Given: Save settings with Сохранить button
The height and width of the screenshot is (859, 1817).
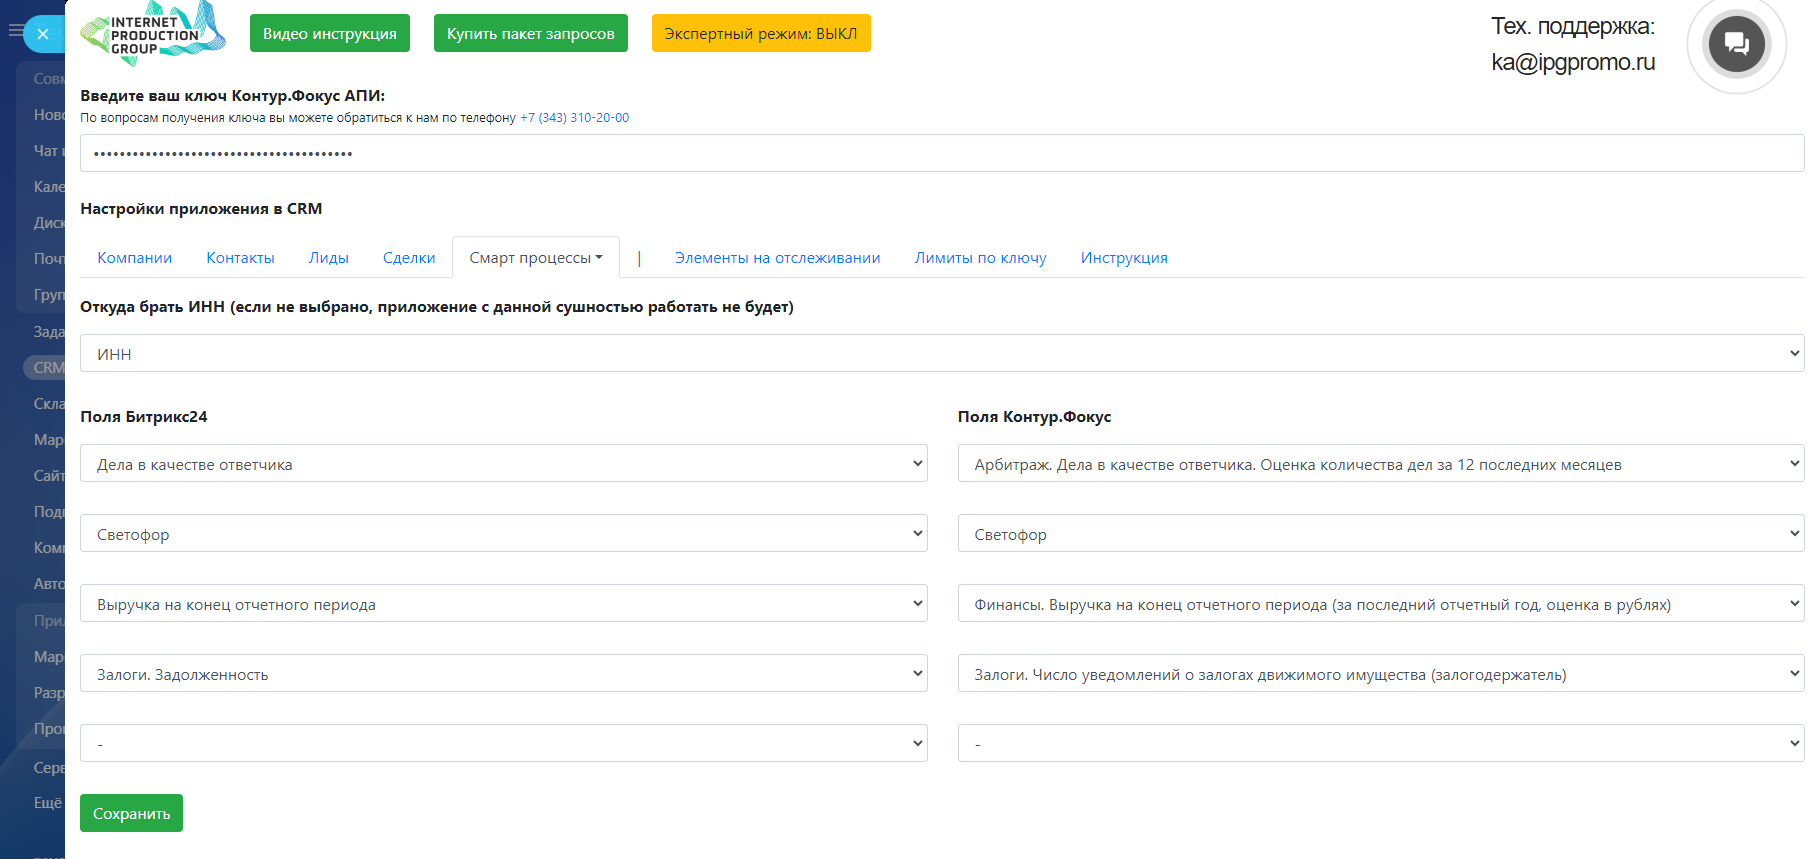Looking at the screenshot, I should pyautogui.click(x=131, y=813).
